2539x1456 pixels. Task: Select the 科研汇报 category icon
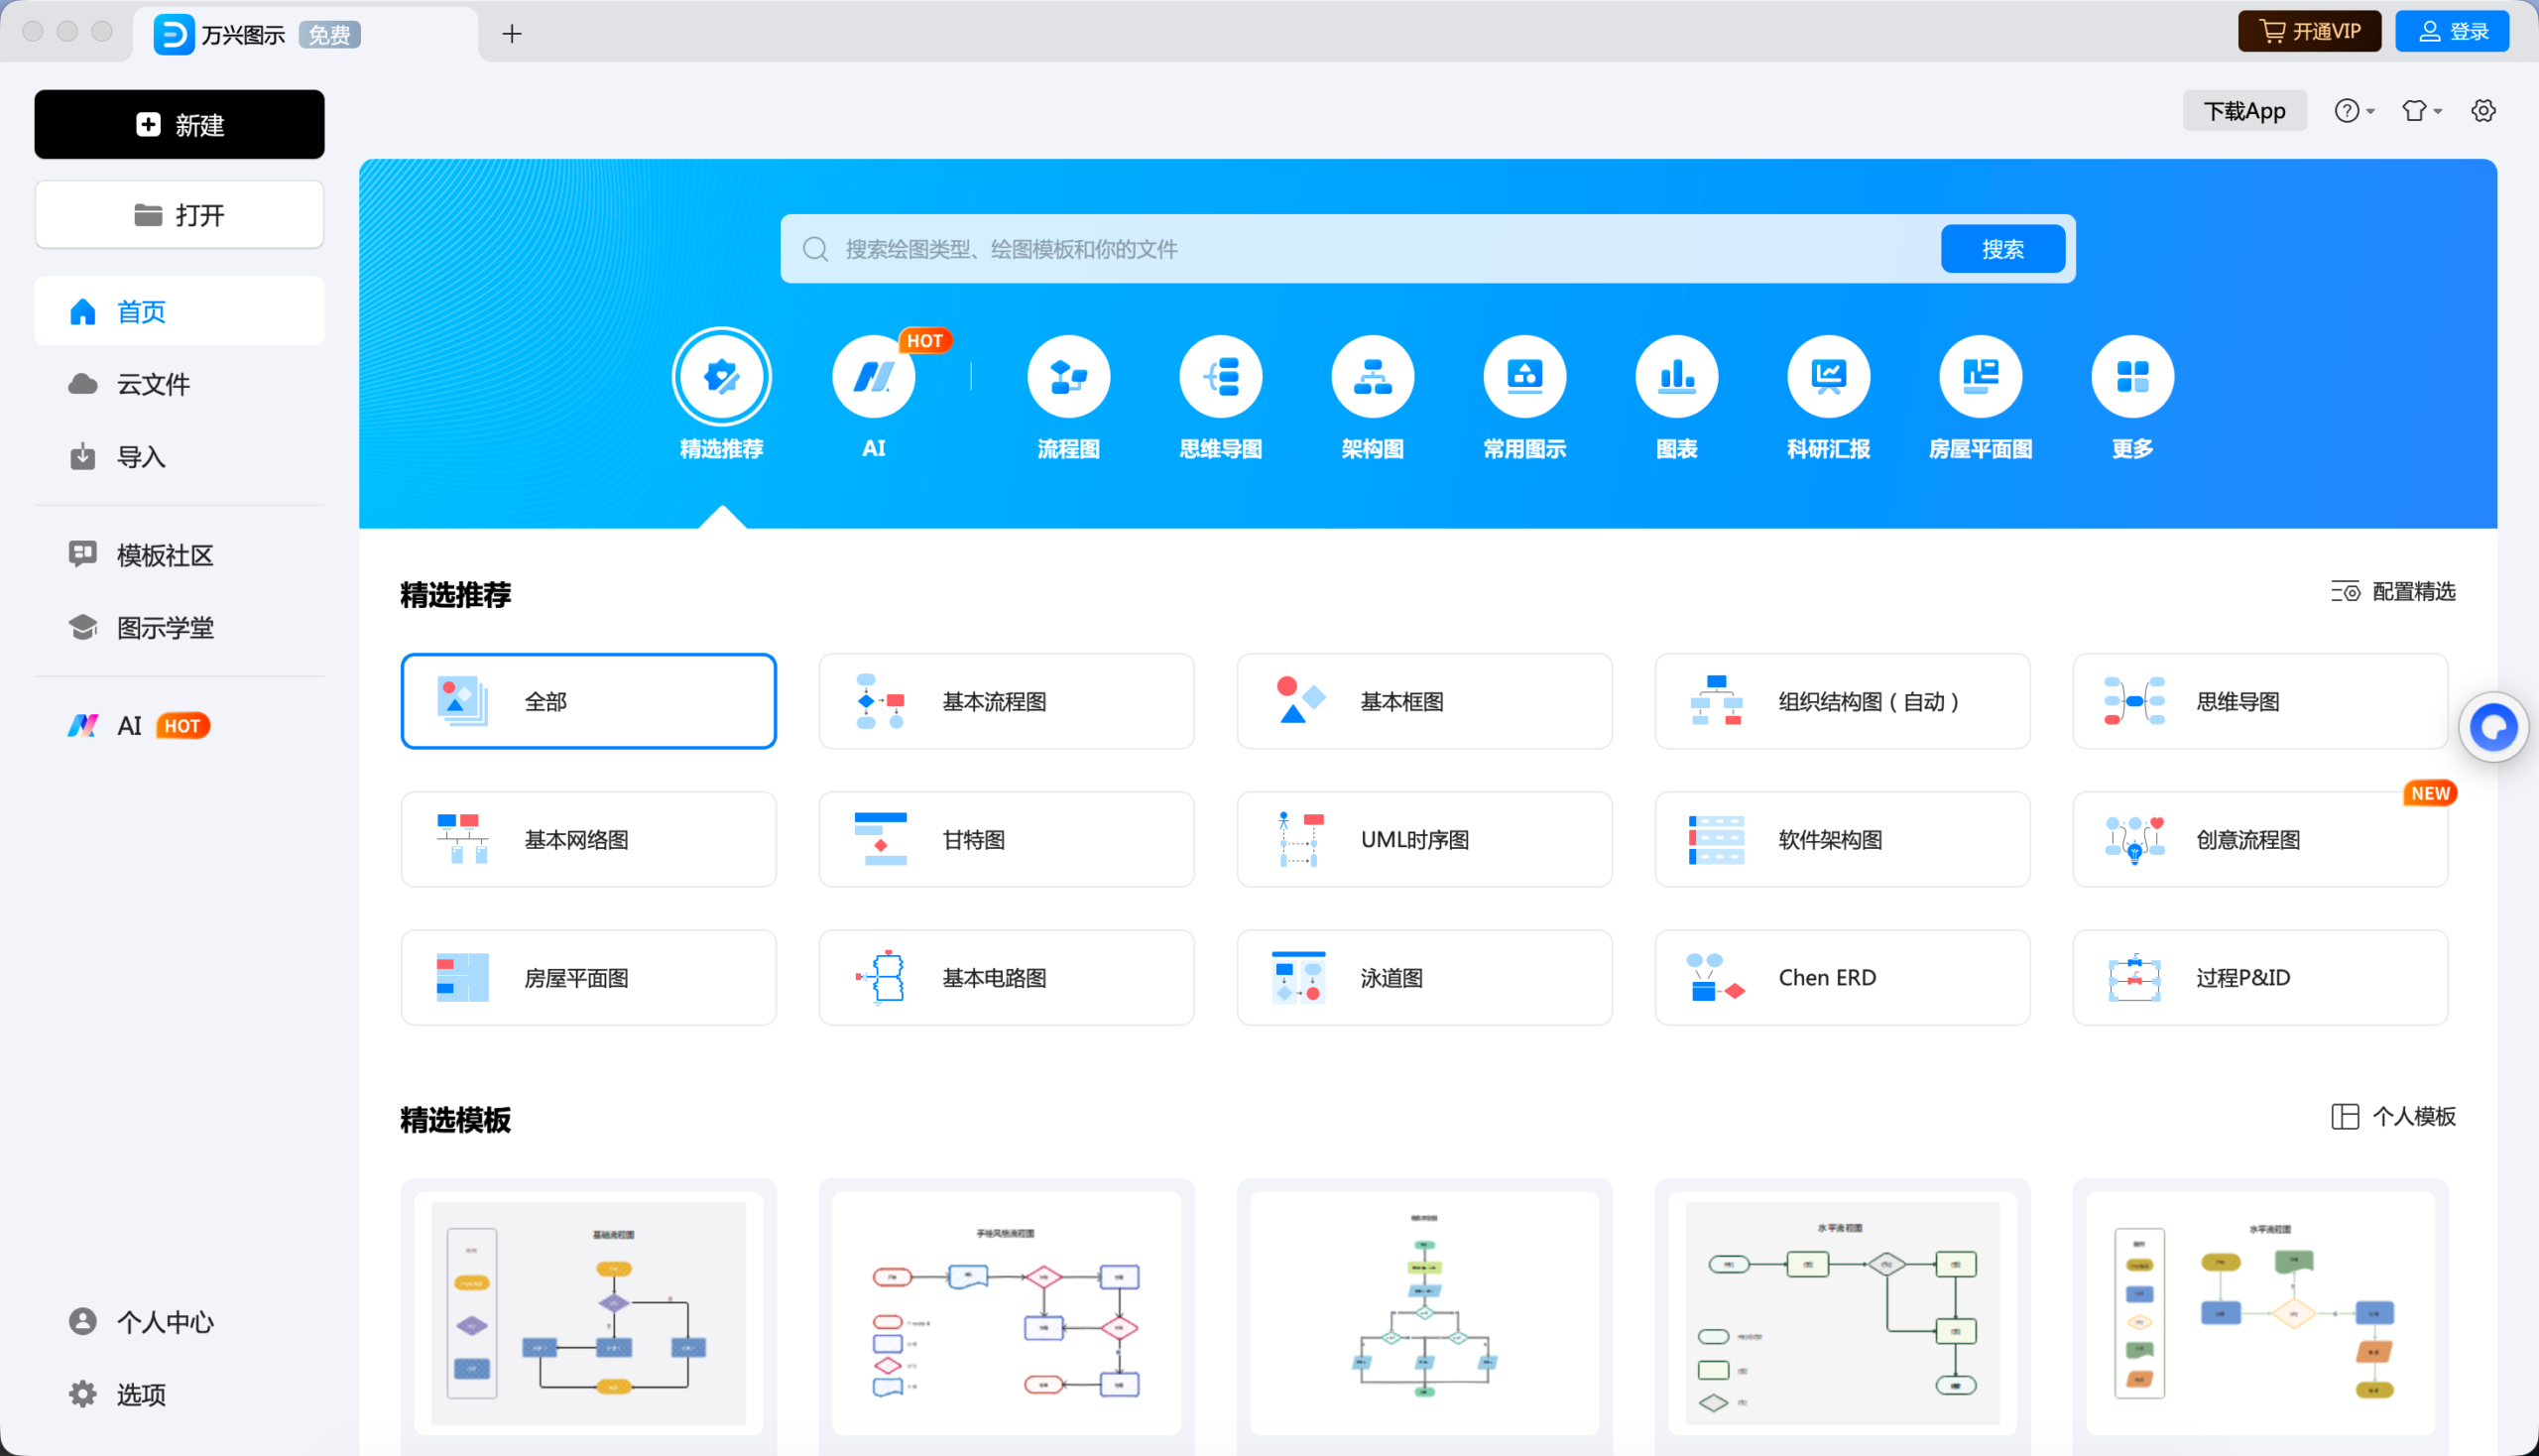[1828, 377]
